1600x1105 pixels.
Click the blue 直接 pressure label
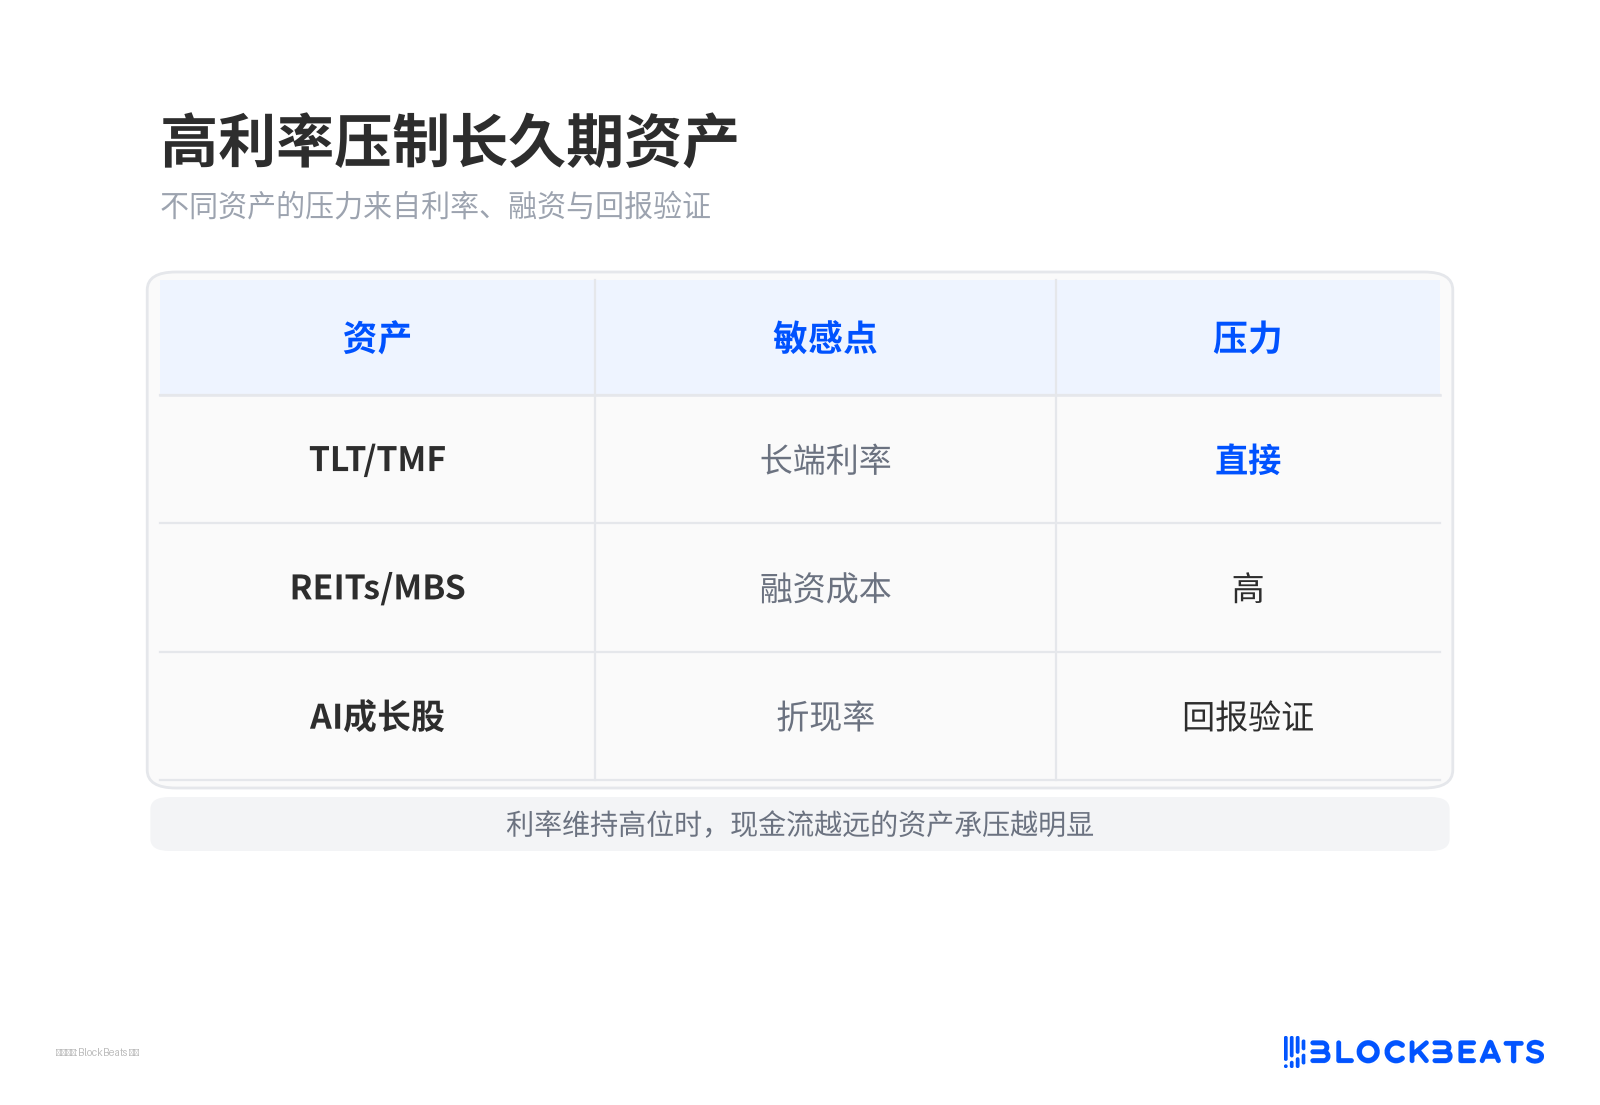(x=1248, y=460)
